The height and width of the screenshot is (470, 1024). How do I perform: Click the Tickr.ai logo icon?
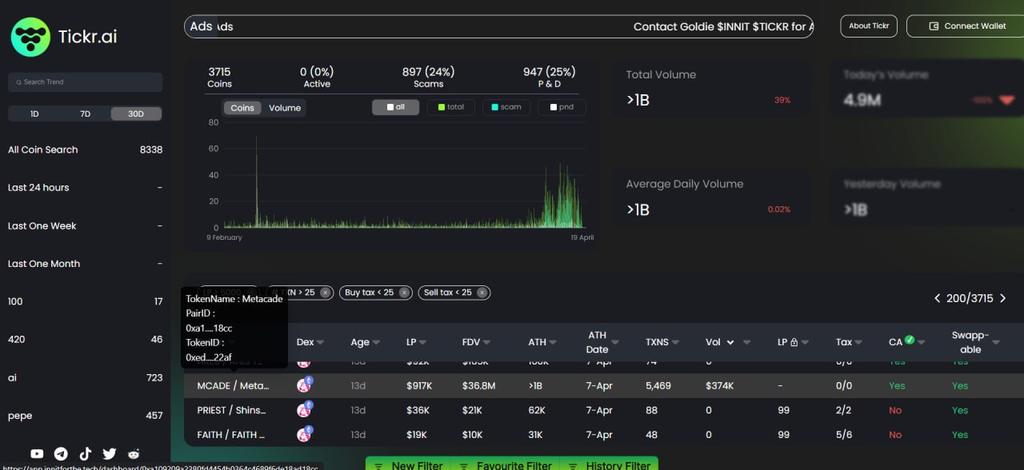[31, 37]
